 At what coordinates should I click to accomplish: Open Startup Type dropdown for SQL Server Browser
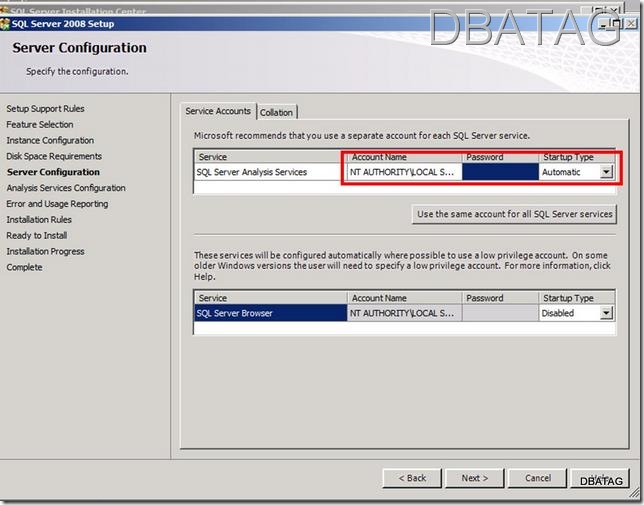[606, 313]
